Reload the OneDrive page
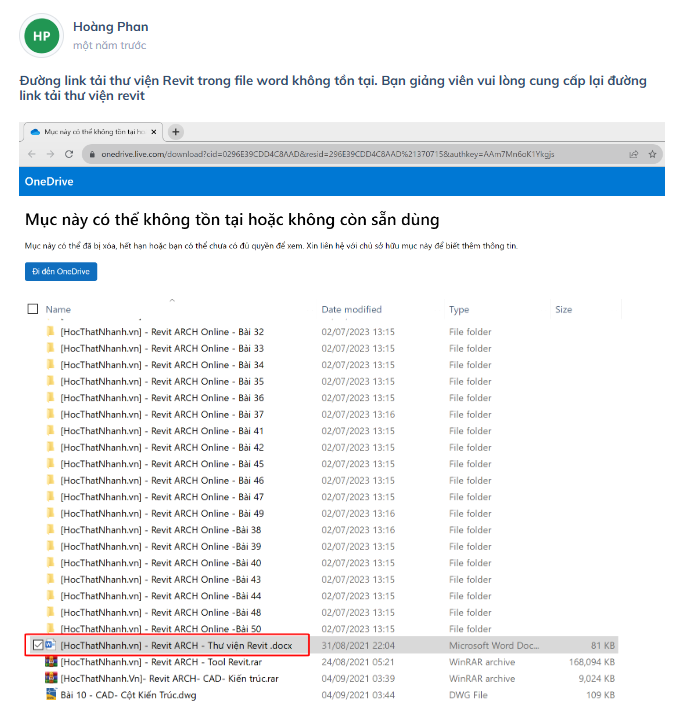Viewport: 682px width, 709px height. coord(69,154)
